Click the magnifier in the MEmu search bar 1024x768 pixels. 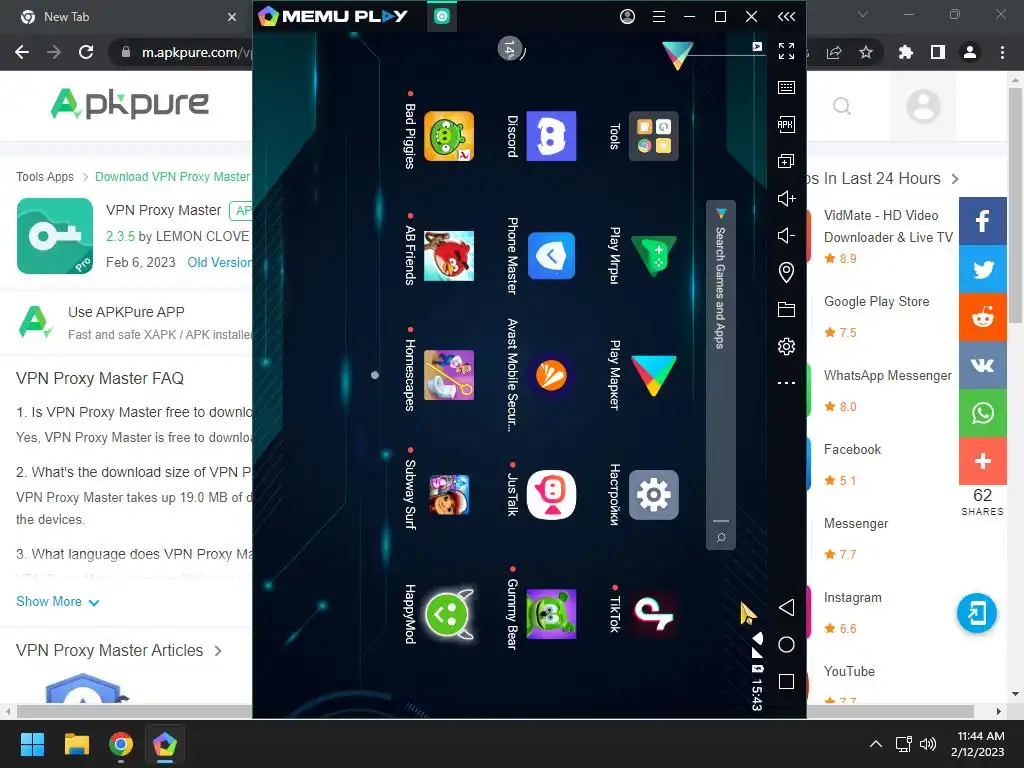pos(721,537)
